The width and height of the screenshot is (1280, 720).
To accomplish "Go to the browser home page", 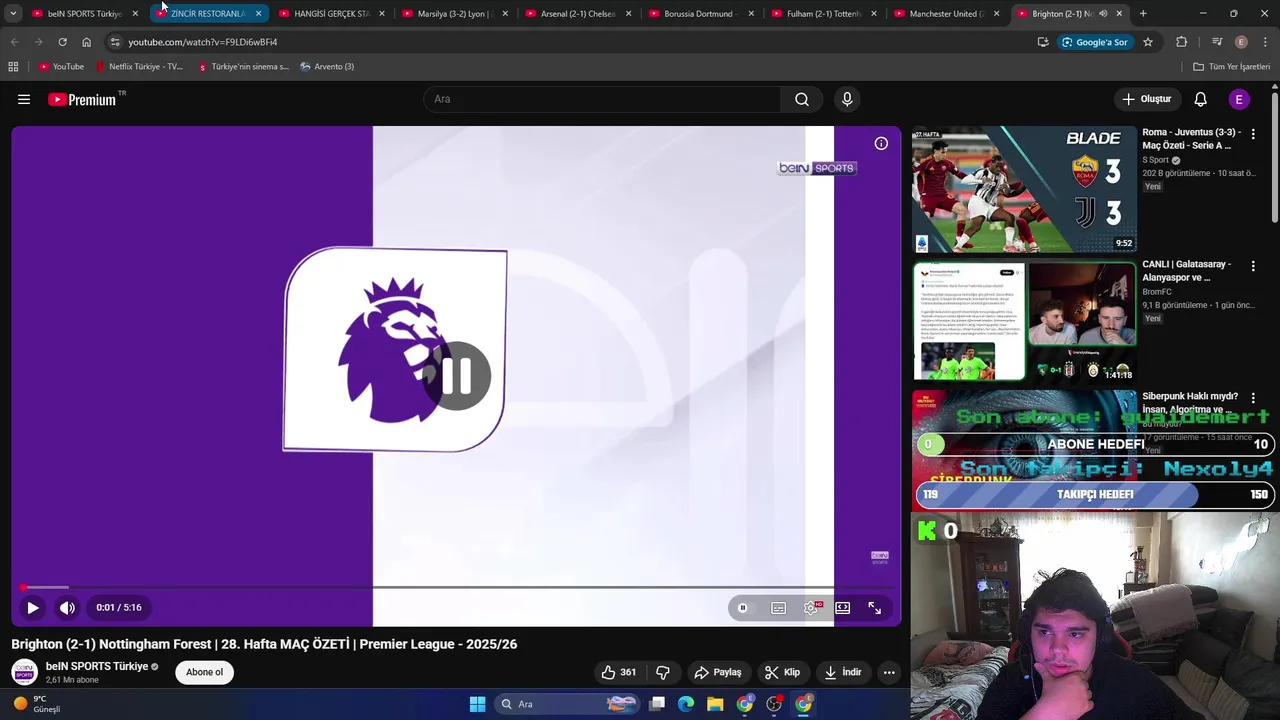I will [x=86, y=42].
